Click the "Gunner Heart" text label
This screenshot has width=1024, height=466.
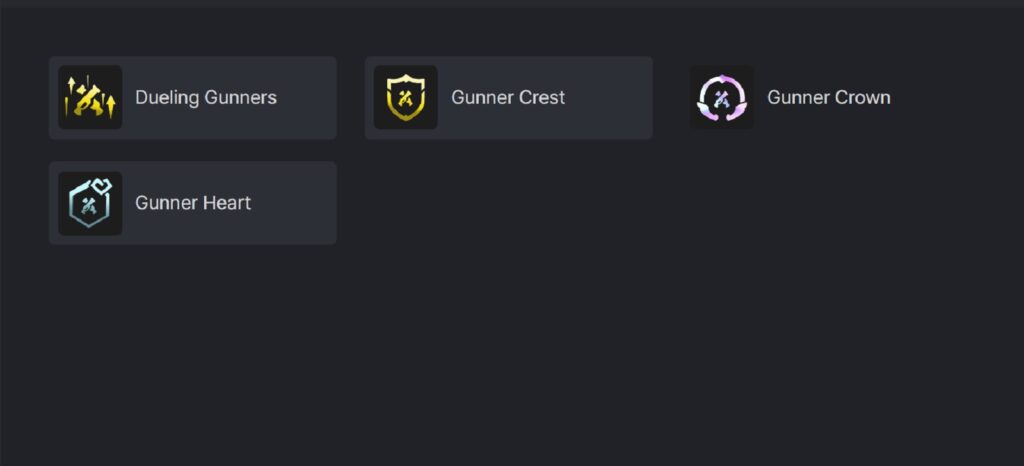(x=193, y=203)
